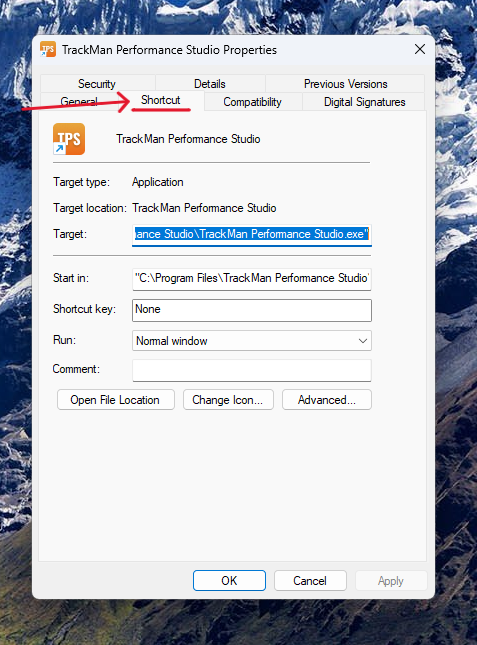Click the Target type label
The height and width of the screenshot is (645, 477).
[x=81, y=182]
